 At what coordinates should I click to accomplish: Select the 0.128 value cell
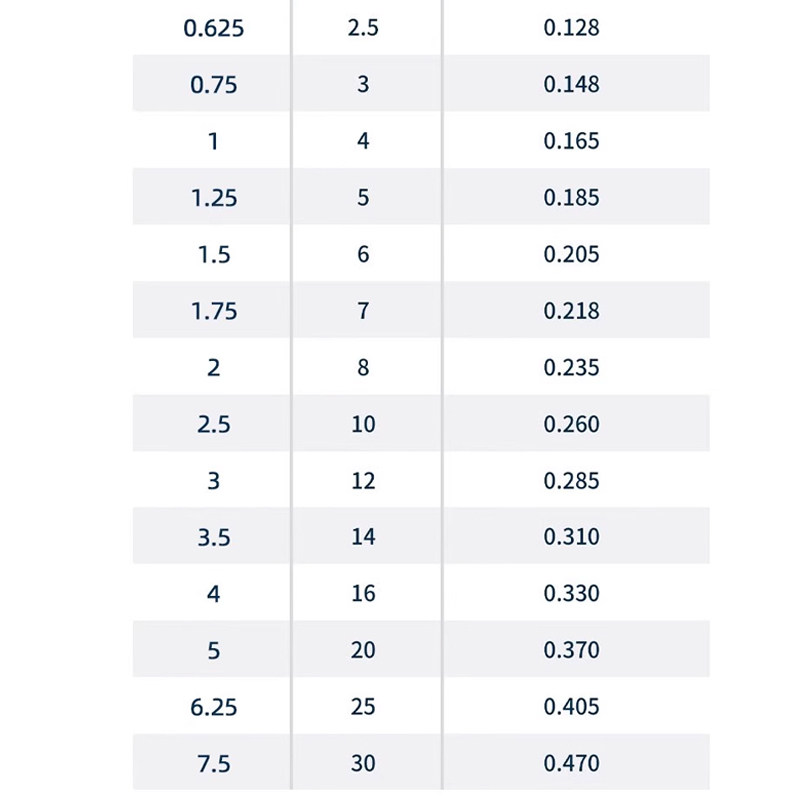pyautogui.click(x=571, y=28)
